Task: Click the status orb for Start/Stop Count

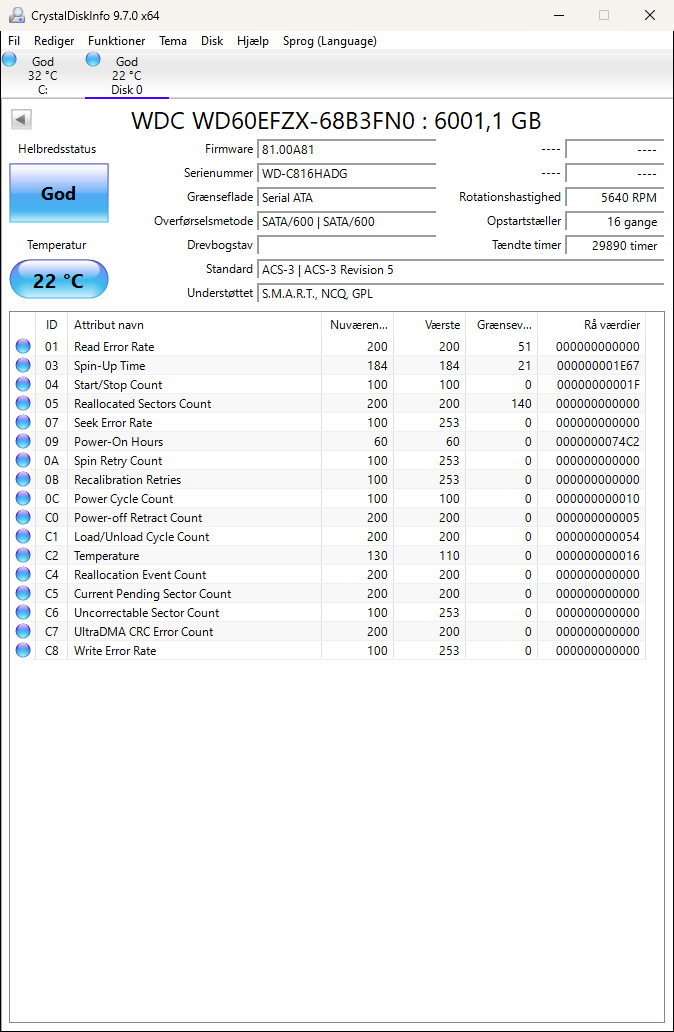Action: (23, 384)
